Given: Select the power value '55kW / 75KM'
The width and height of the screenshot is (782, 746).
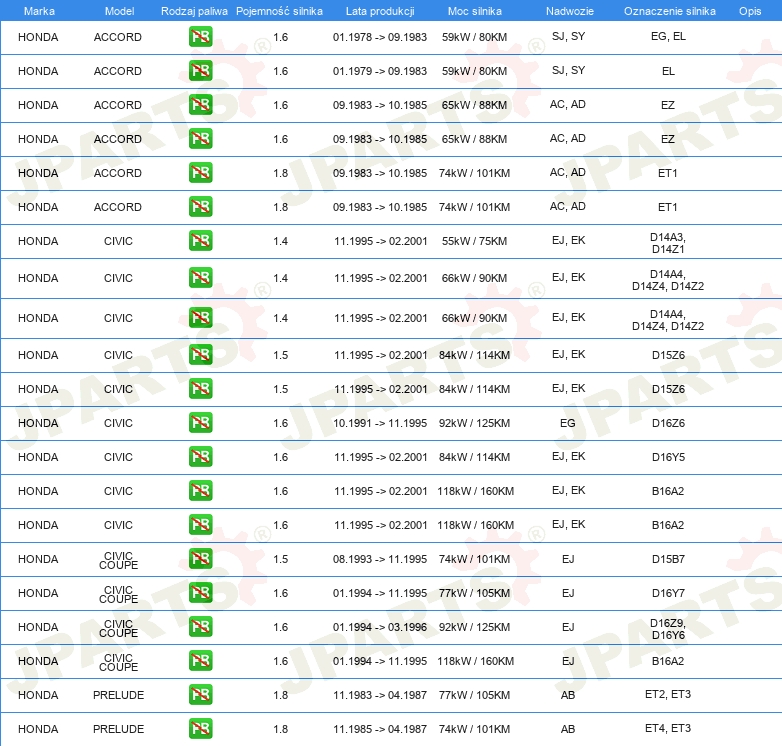Looking at the screenshot, I should (x=474, y=241).
